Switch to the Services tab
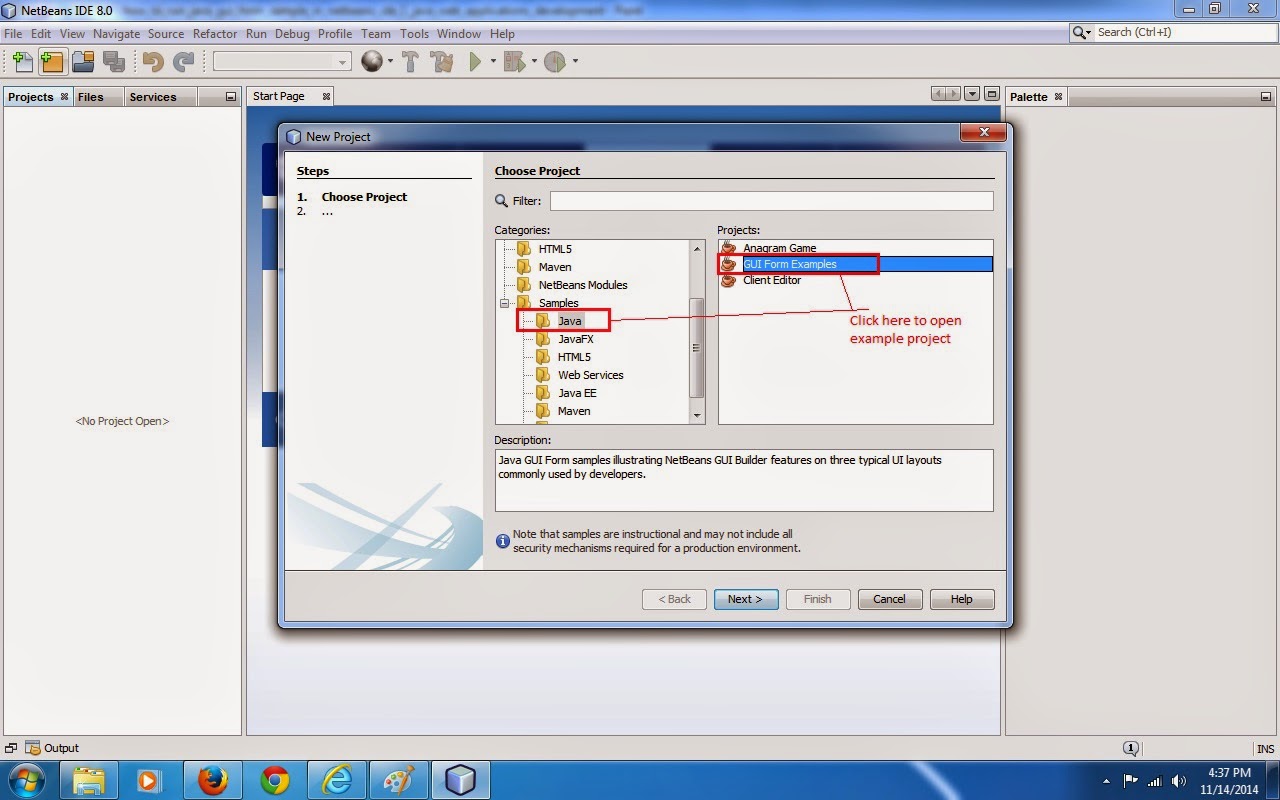The image size is (1280, 800). click(155, 96)
